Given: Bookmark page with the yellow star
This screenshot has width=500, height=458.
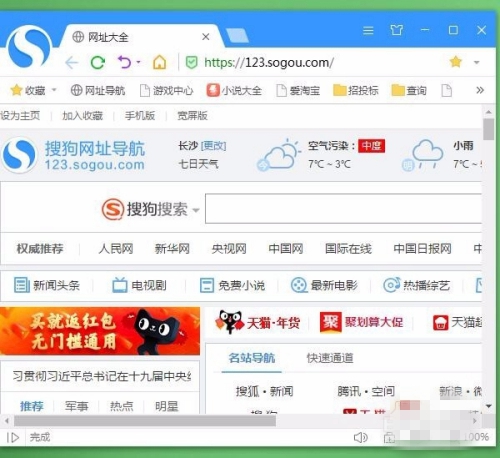Looking at the screenshot, I should [455, 62].
